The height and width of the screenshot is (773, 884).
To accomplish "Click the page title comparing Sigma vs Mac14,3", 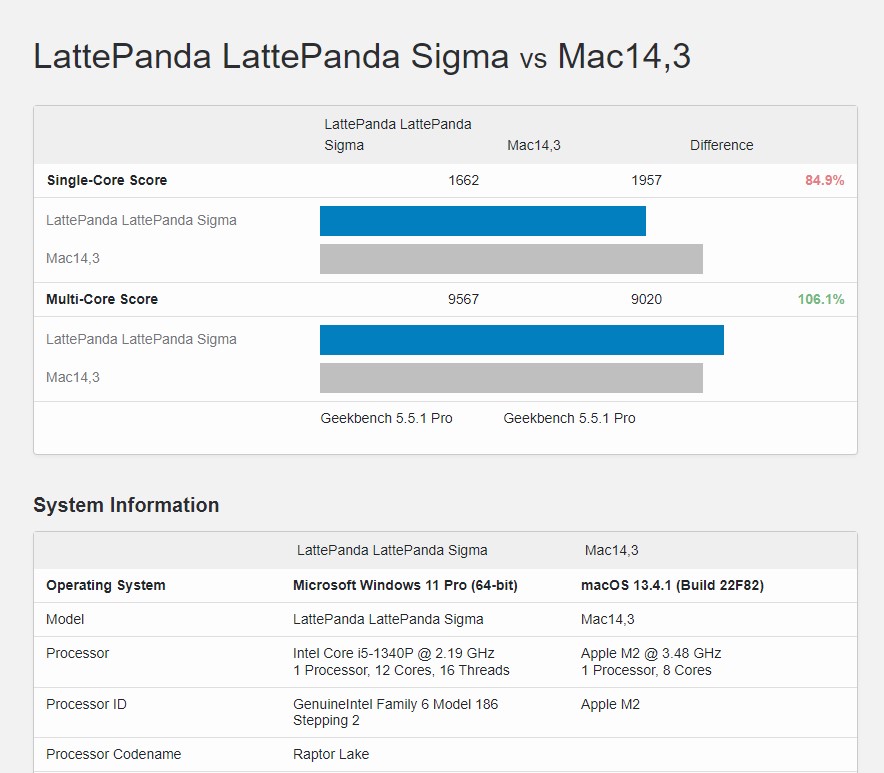I will (x=362, y=56).
